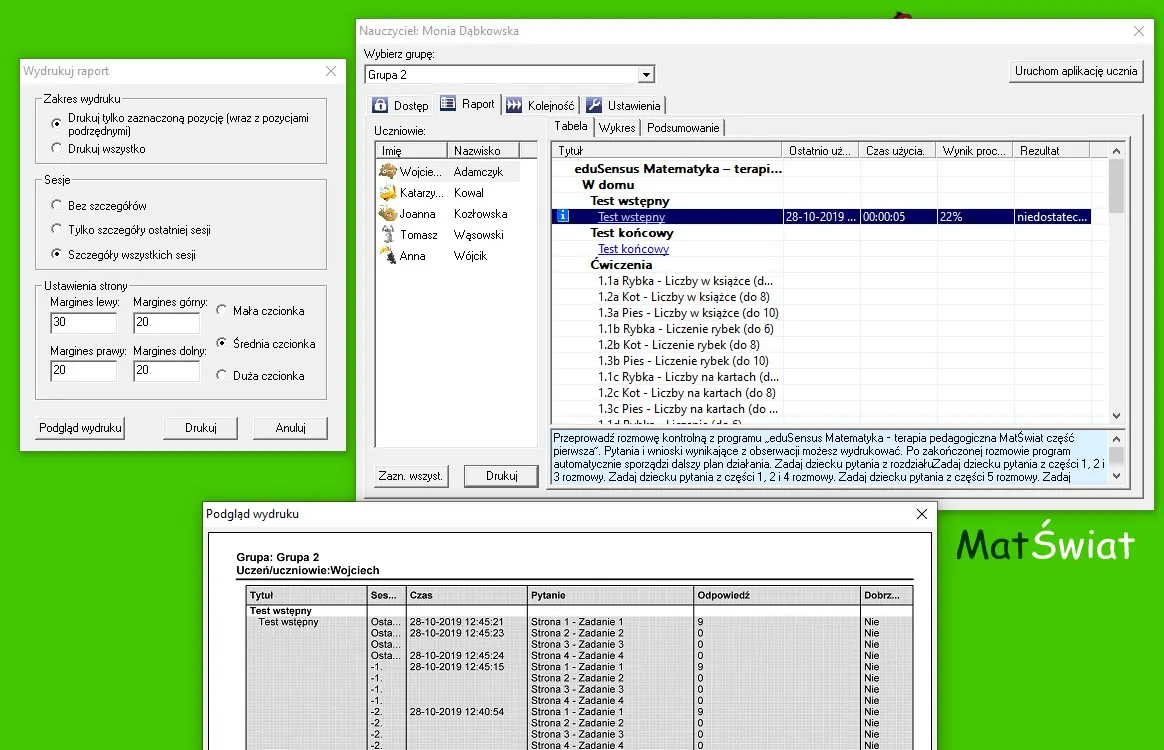This screenshot has width=1164, height=750.
Task: Click Katarzyna Kowal's fish avatar
Action: point(388,192)
